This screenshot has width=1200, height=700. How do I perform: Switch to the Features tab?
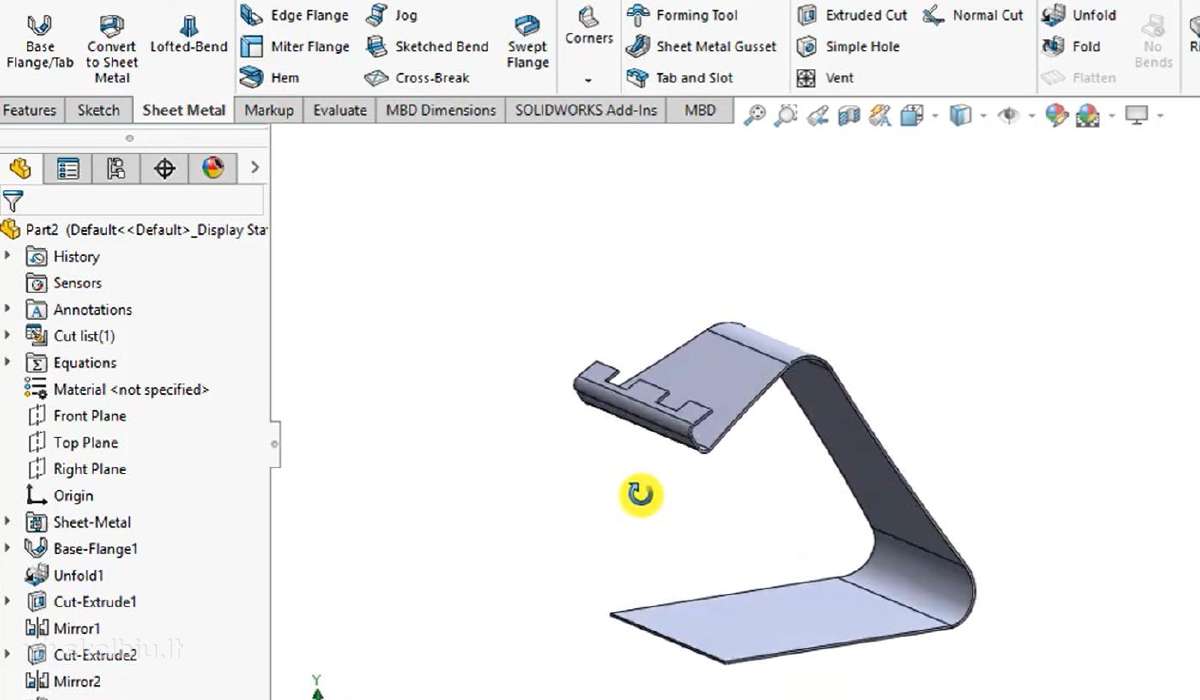point(30,110)
